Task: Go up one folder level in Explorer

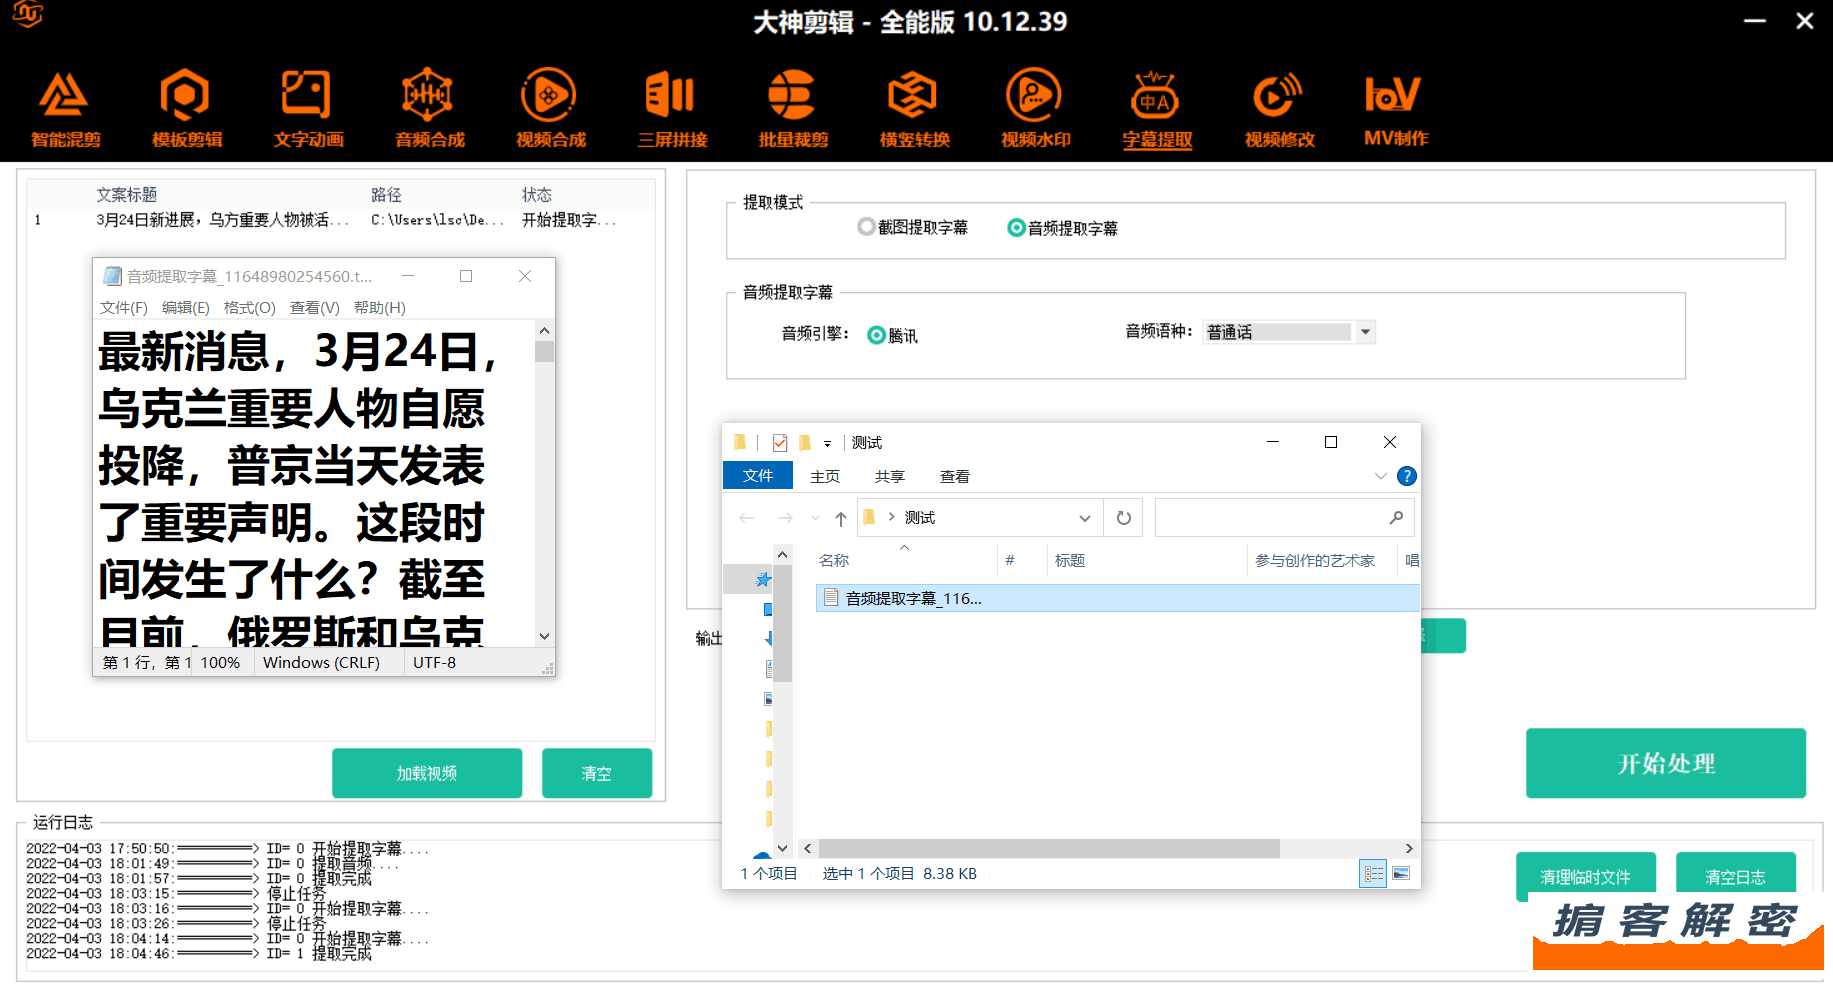Action: (841, 518)
